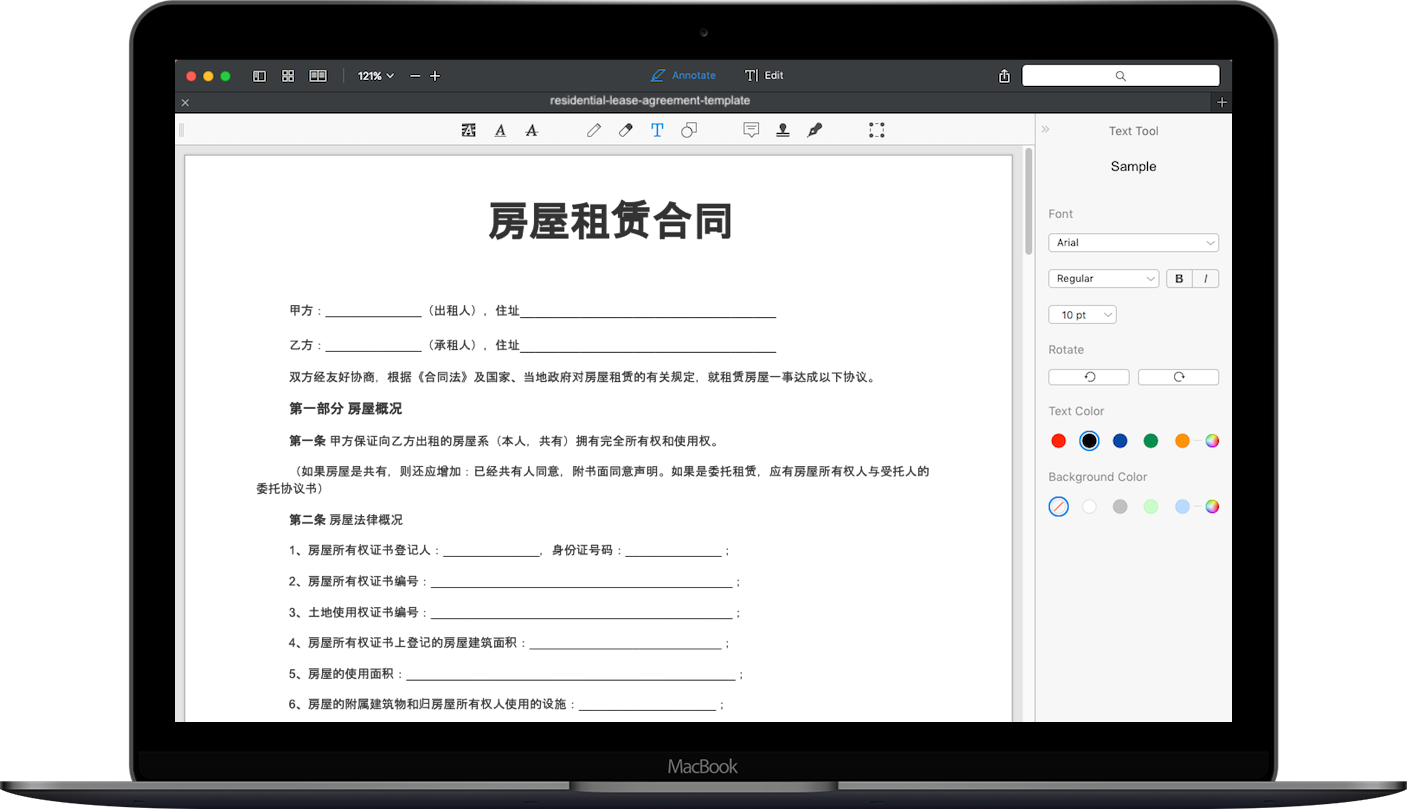Toggle the sidebar panel view icon
Image resolution: width=1407 pixels, height=809 pixels.
tap(259, 76)
